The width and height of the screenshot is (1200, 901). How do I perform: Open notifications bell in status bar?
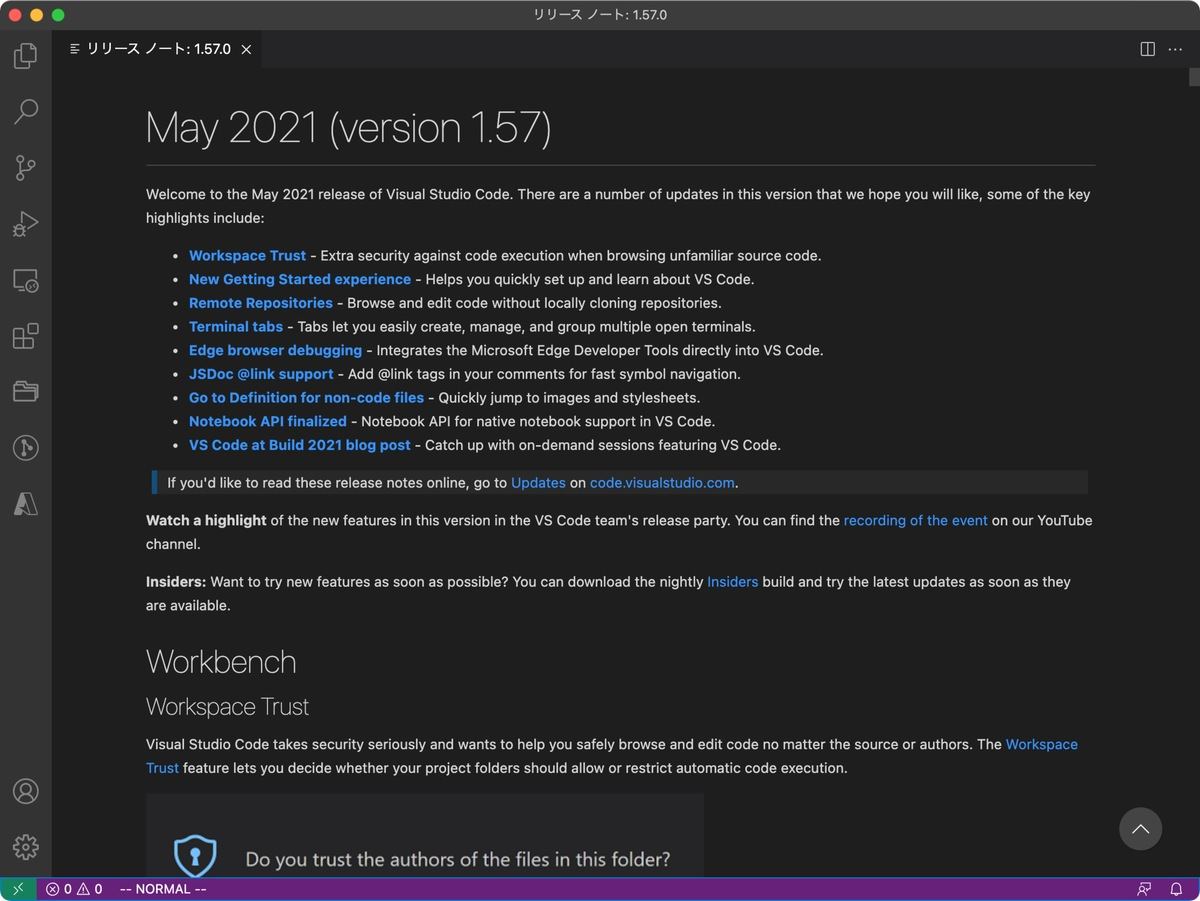[x=1177, y=889]
